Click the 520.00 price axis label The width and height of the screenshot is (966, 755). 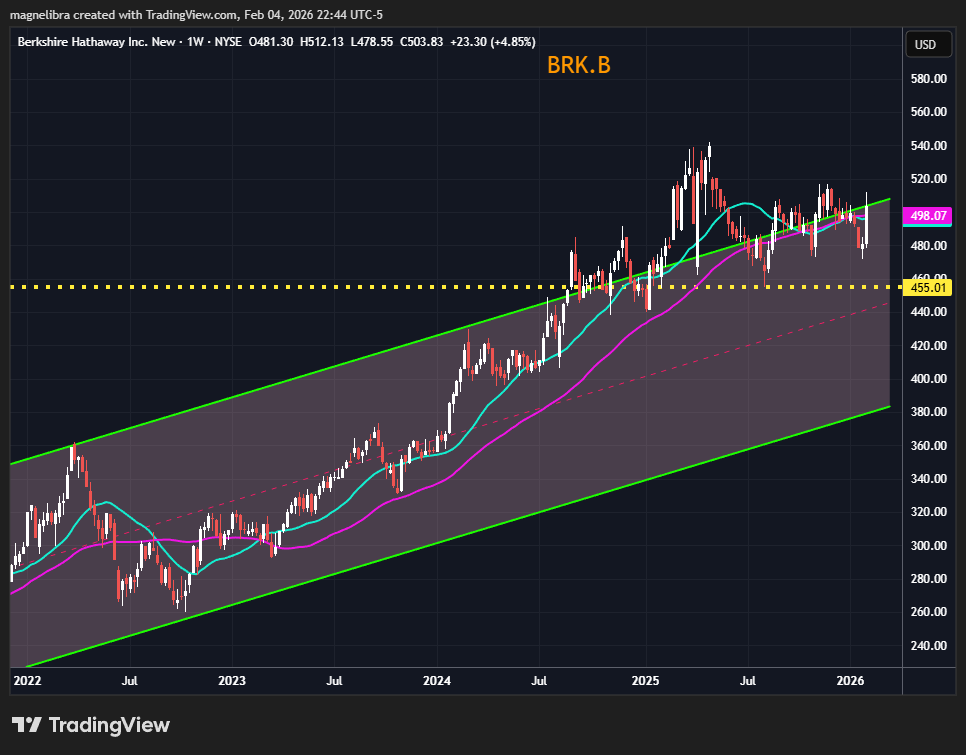928,179
